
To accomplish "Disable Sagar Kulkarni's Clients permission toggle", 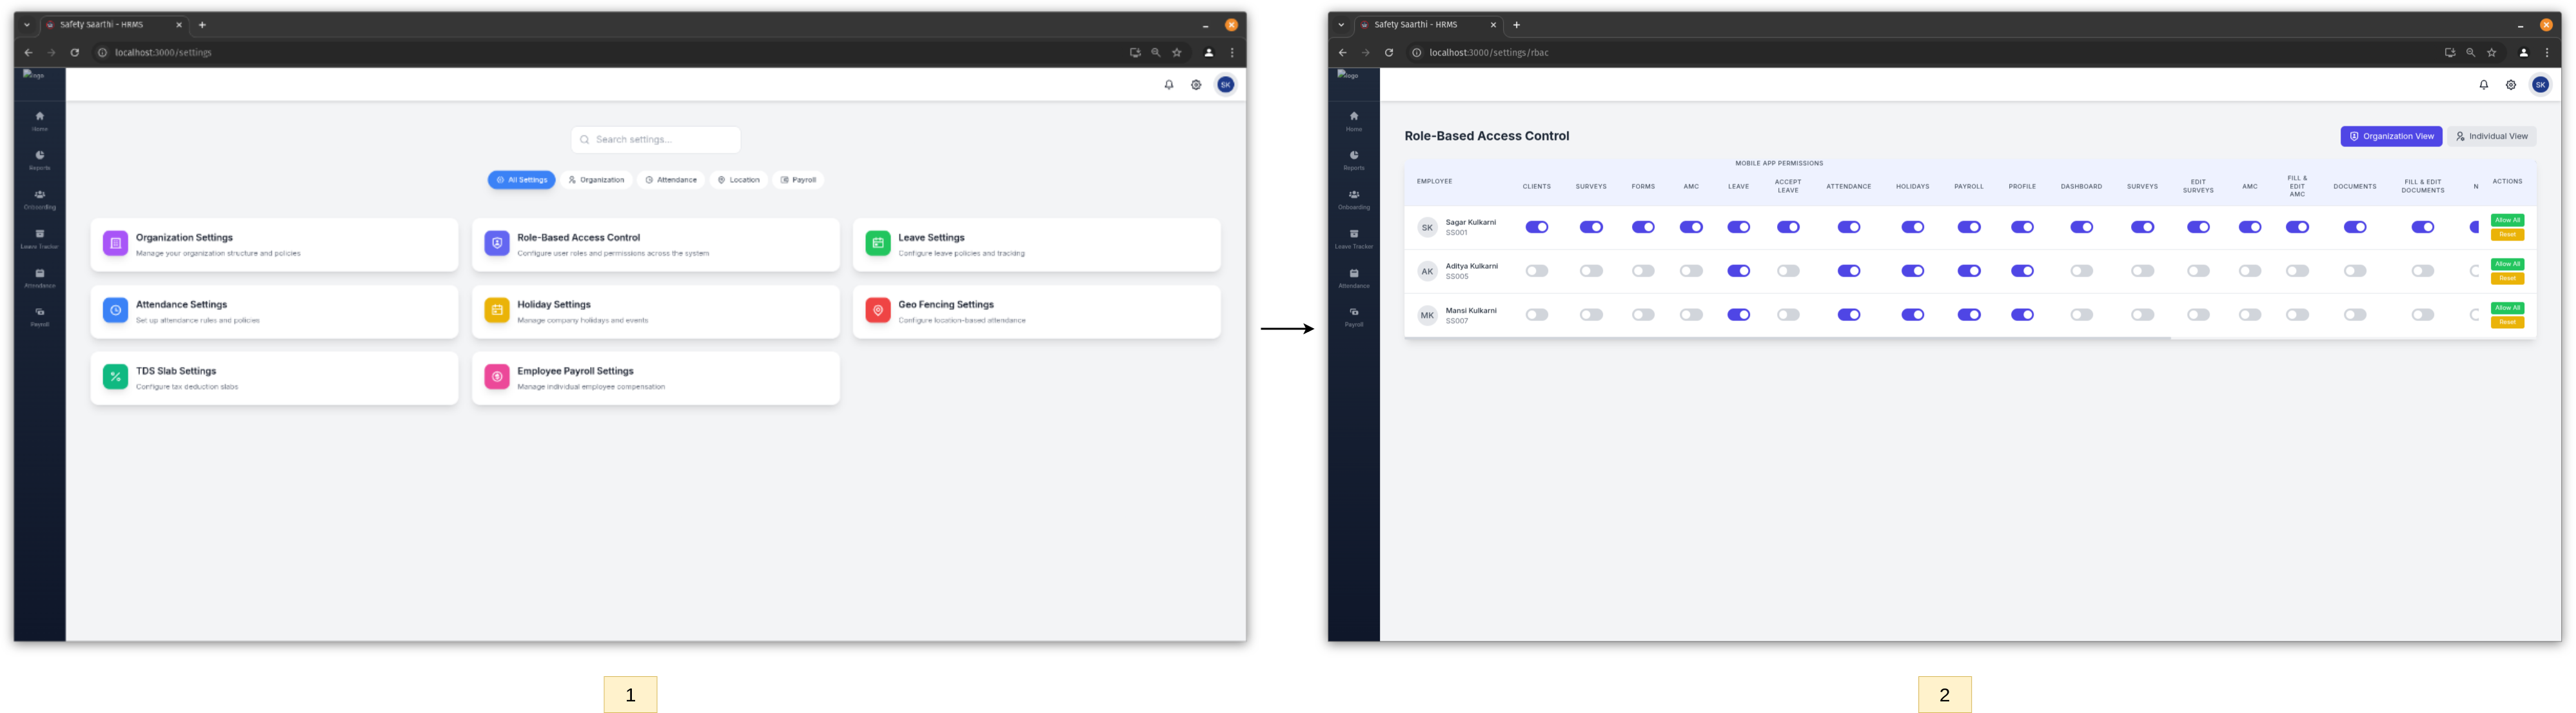I will tap(1536, 227).
